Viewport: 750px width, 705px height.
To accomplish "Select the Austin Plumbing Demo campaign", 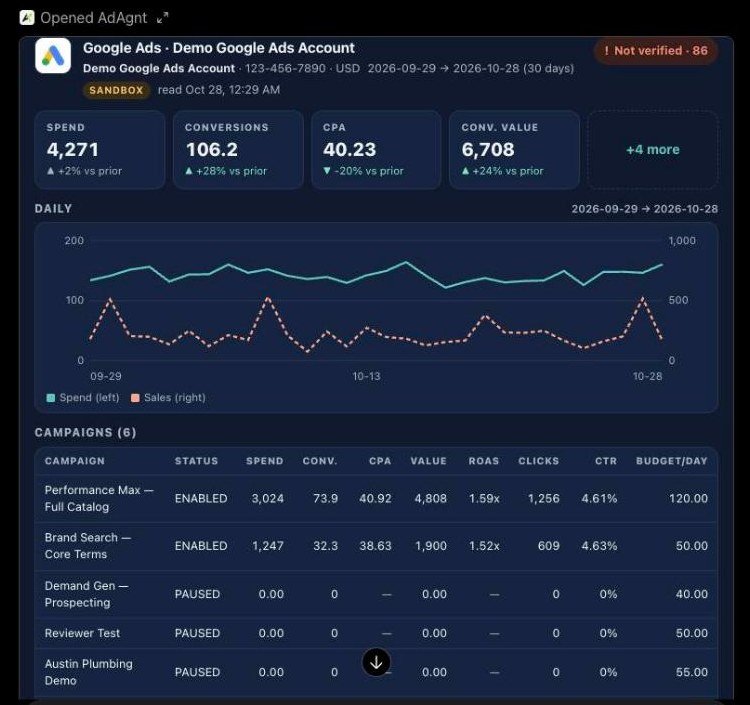I will [x=88, y=672].
